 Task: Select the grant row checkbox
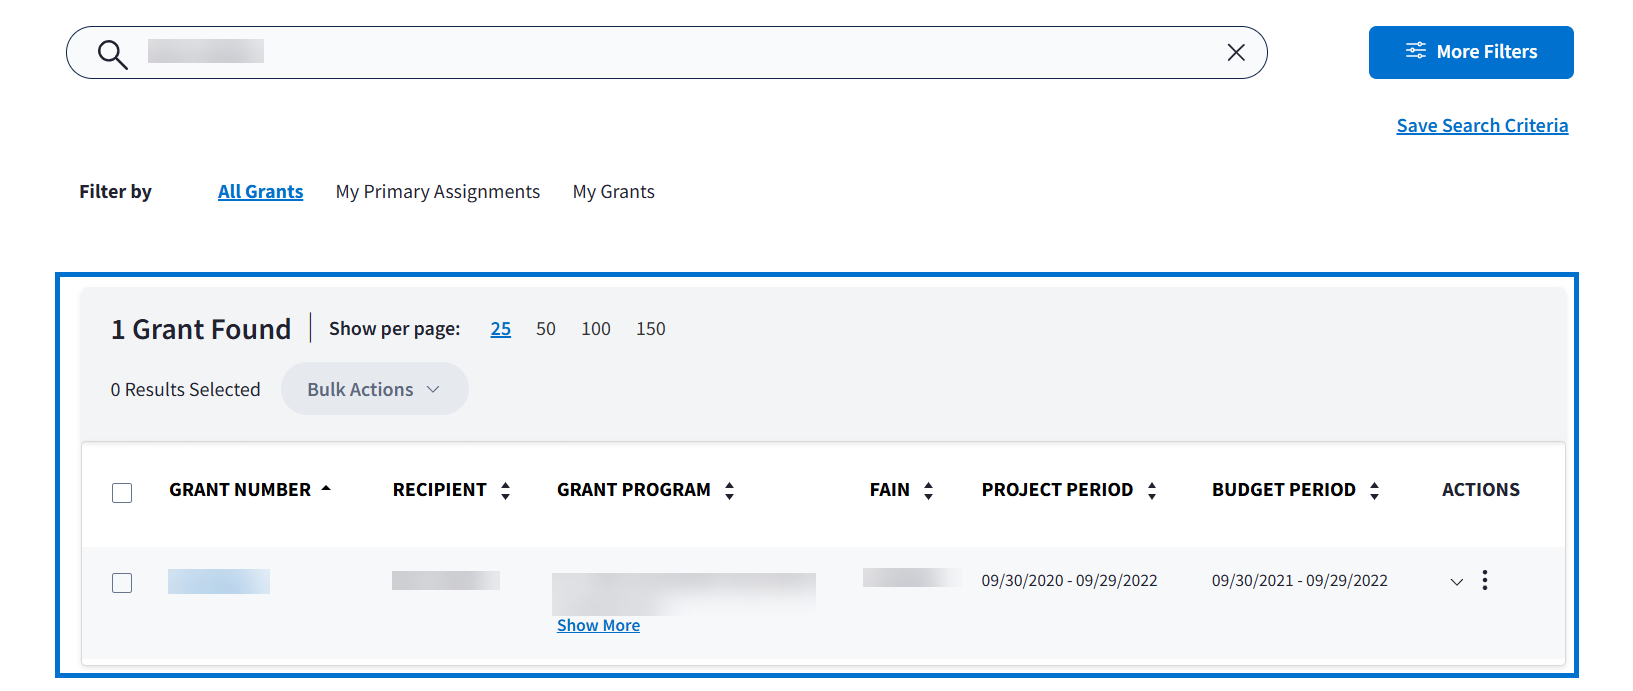[122, 583]
